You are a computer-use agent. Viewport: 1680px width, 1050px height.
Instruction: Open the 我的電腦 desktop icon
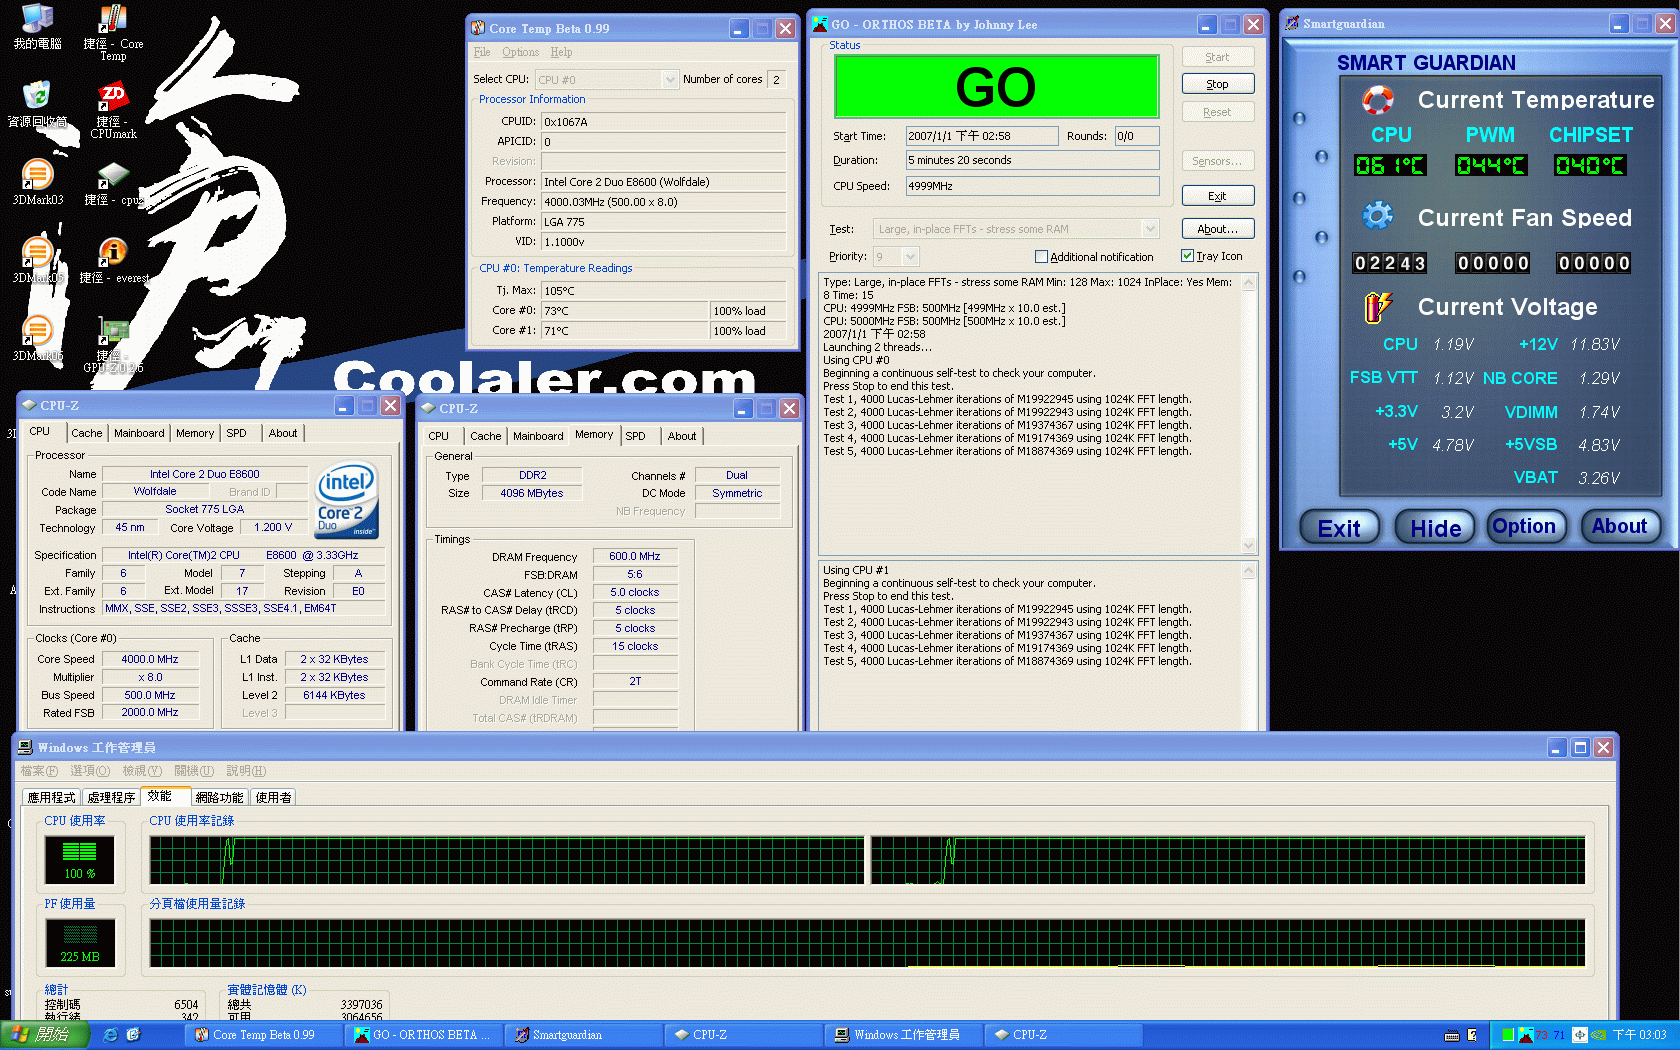37,19
